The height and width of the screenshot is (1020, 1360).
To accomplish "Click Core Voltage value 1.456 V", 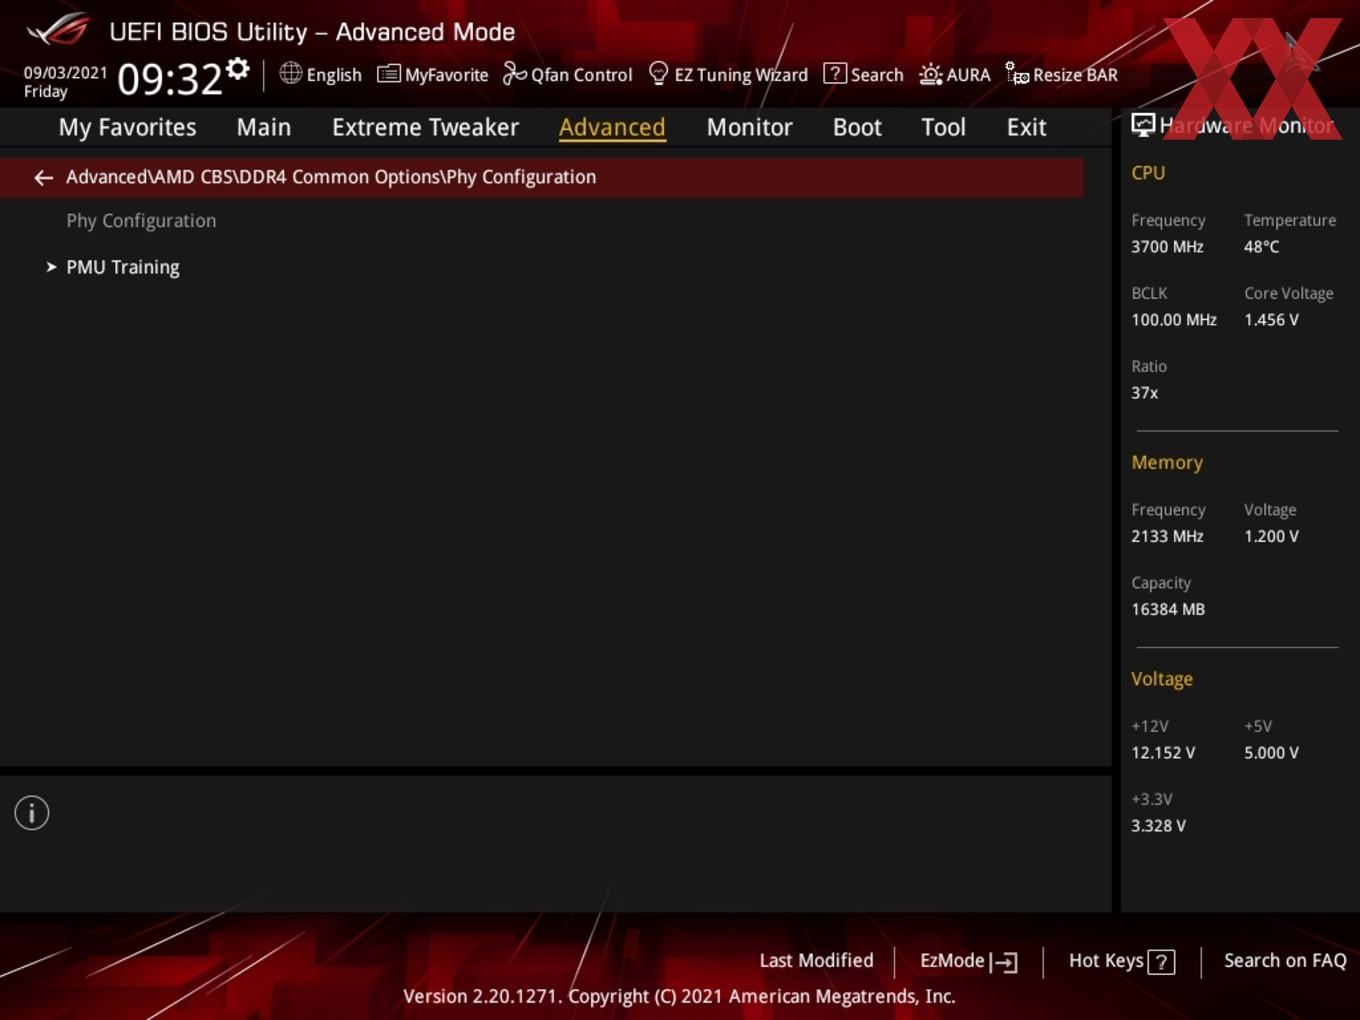I will (x=1271, y=320).
